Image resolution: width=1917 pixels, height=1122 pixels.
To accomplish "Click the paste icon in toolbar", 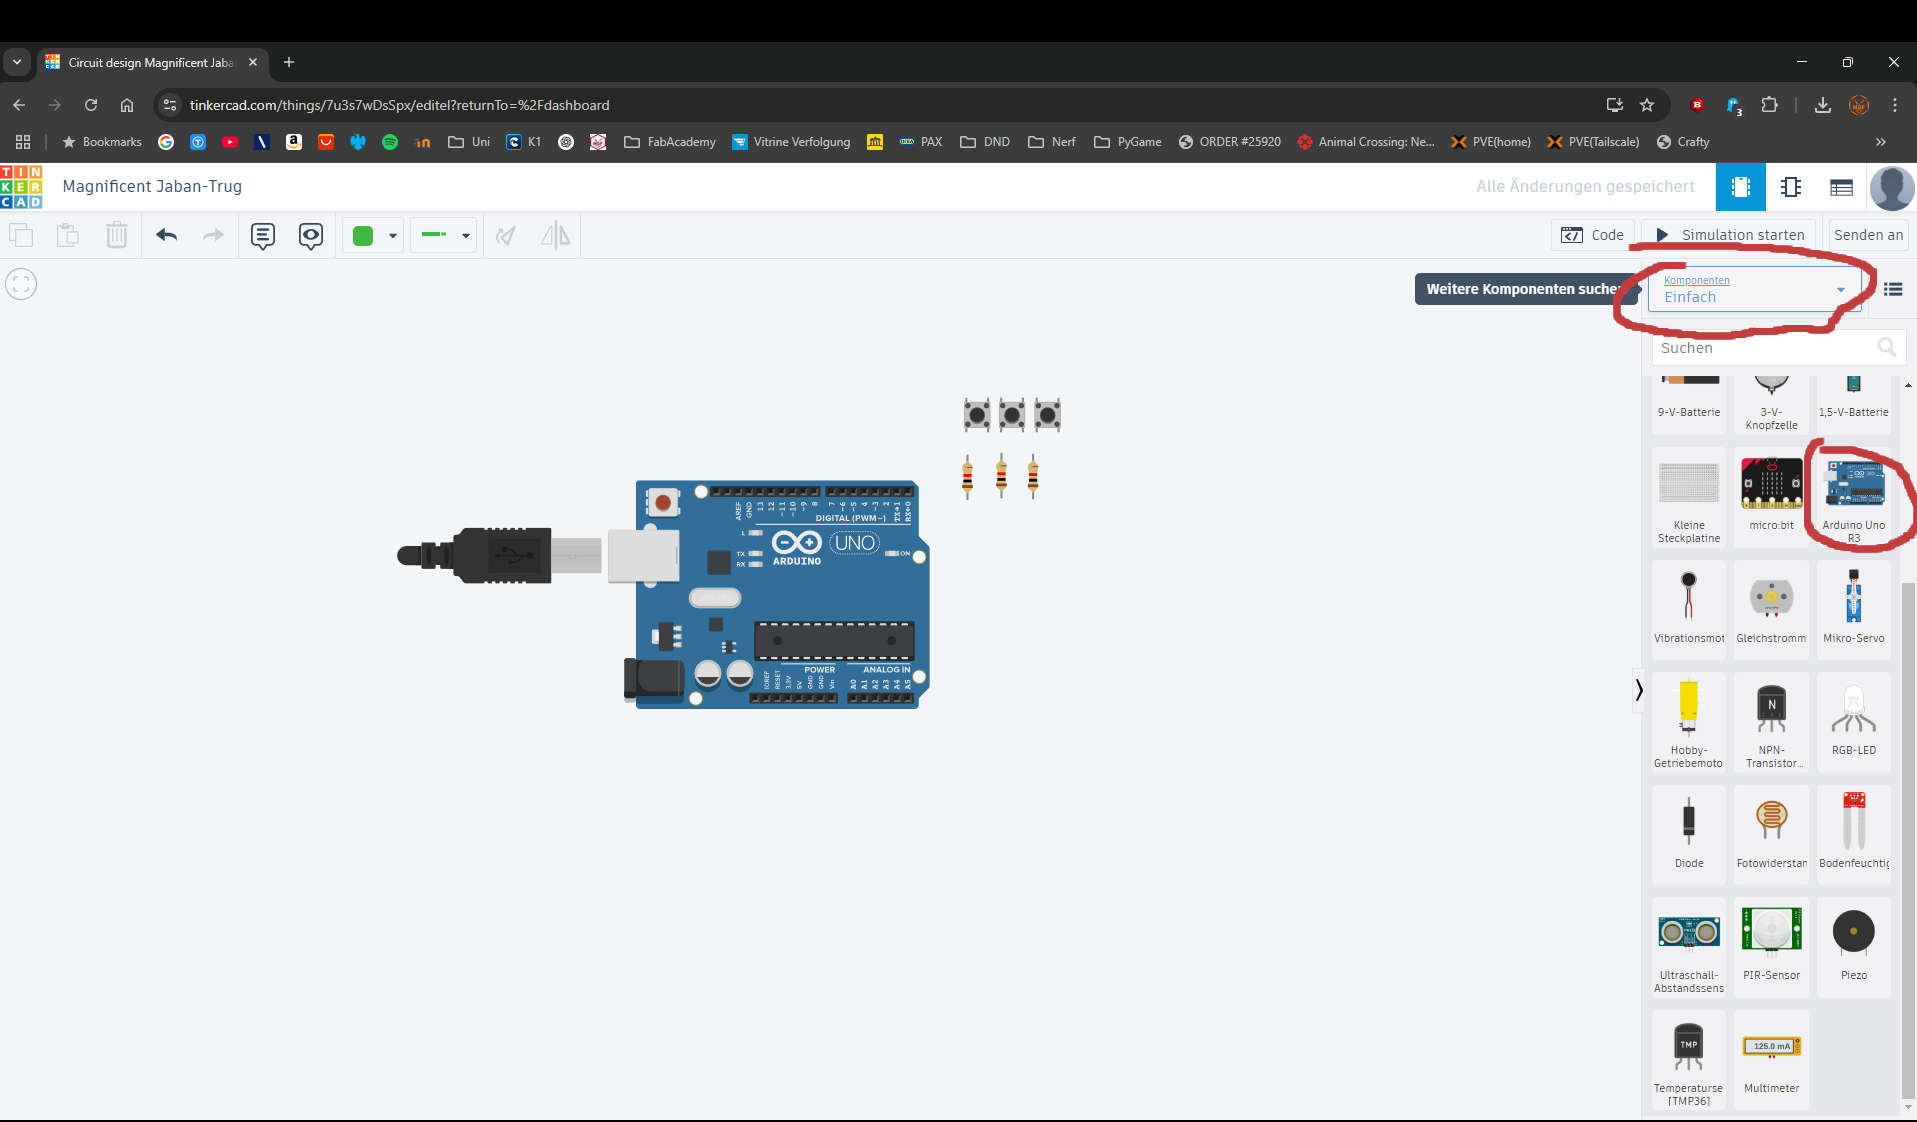I will point(68,235).
